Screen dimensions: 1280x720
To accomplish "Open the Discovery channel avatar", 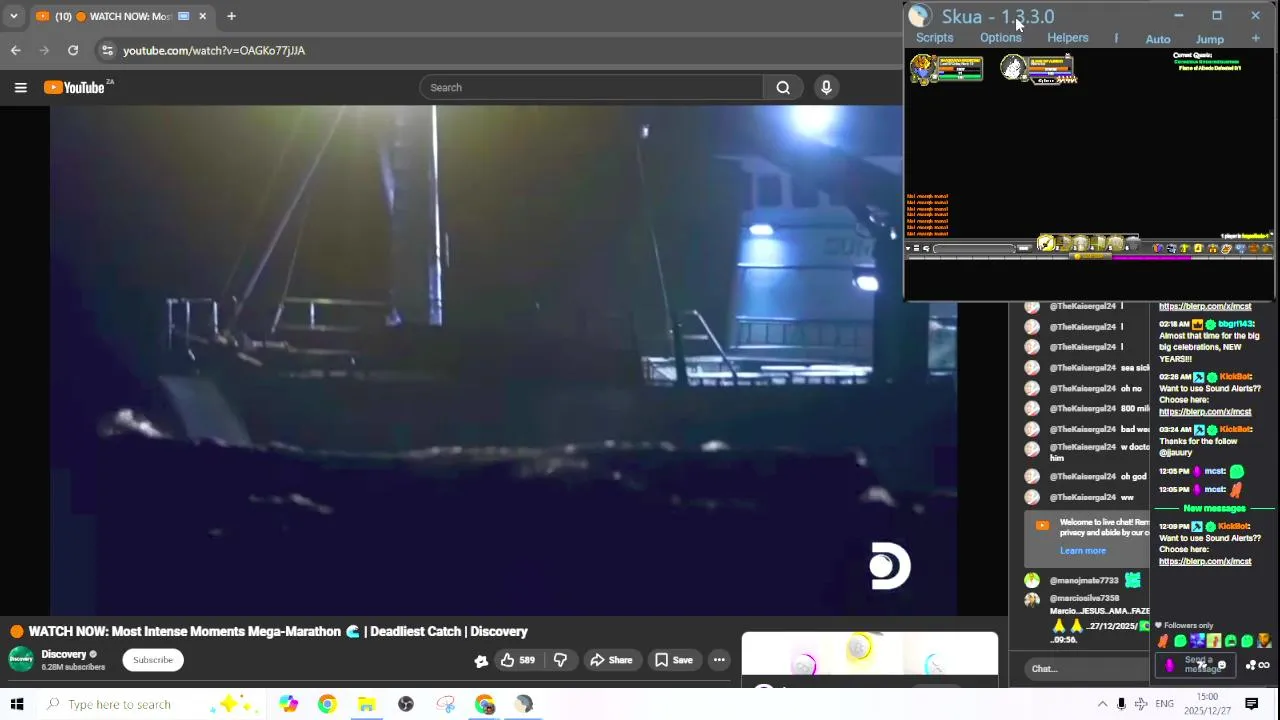I will (21, 659).
